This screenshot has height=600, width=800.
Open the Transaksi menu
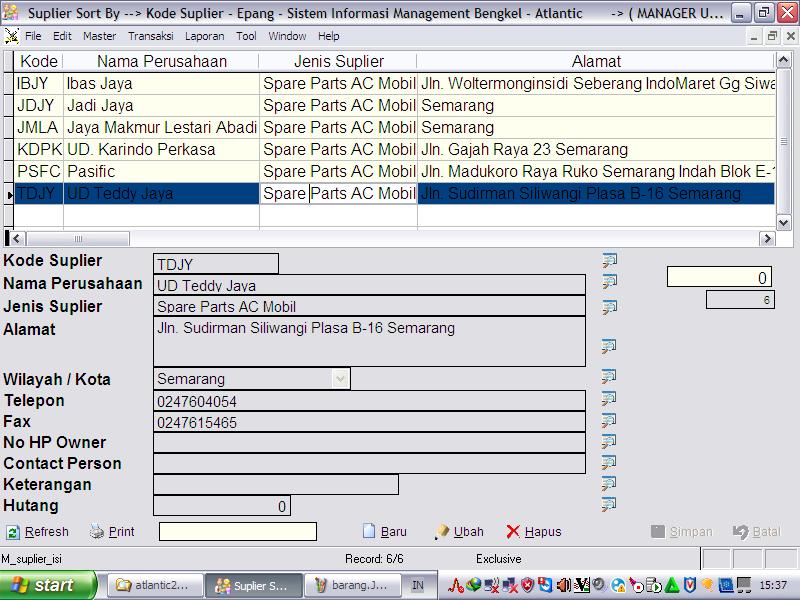pos(150,36)
